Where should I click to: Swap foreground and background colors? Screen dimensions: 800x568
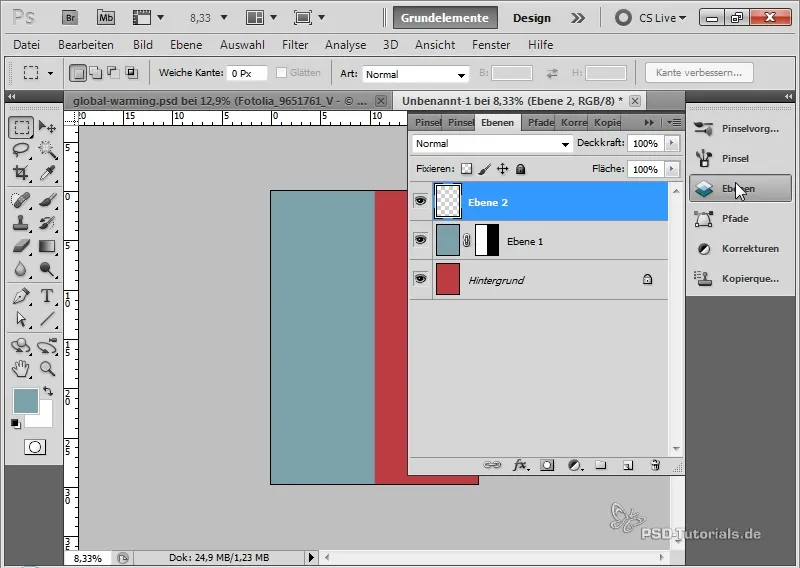point(48,391)
